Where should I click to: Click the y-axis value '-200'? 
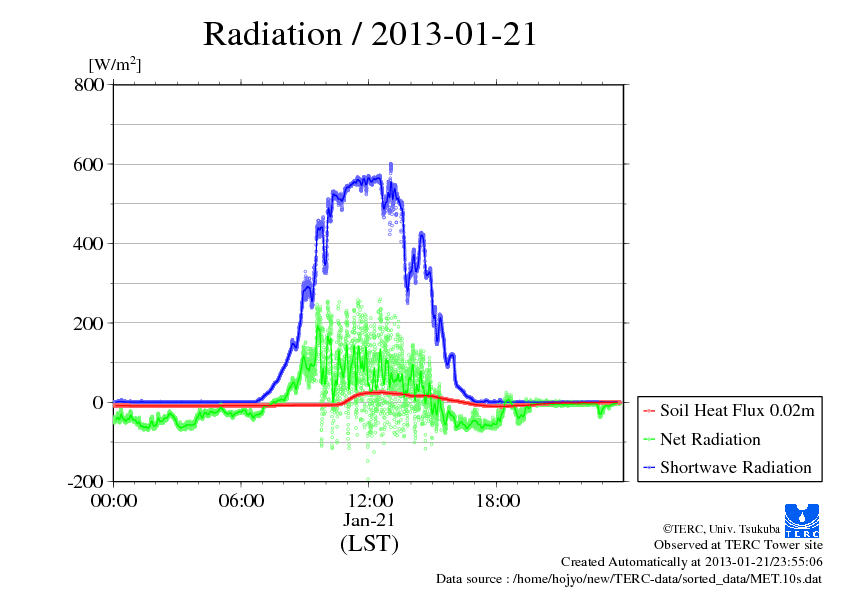(x=86, y=482)
